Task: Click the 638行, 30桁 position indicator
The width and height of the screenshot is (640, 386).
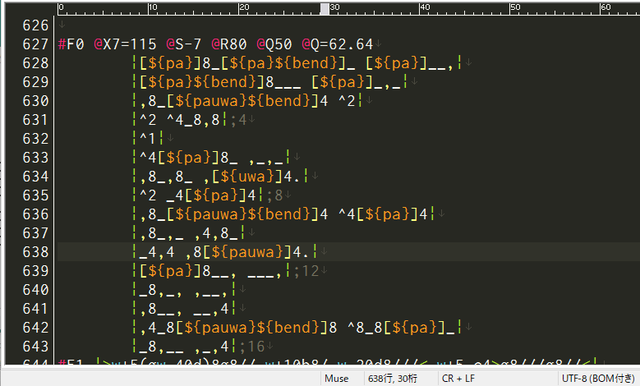Action: pos(392,379)
